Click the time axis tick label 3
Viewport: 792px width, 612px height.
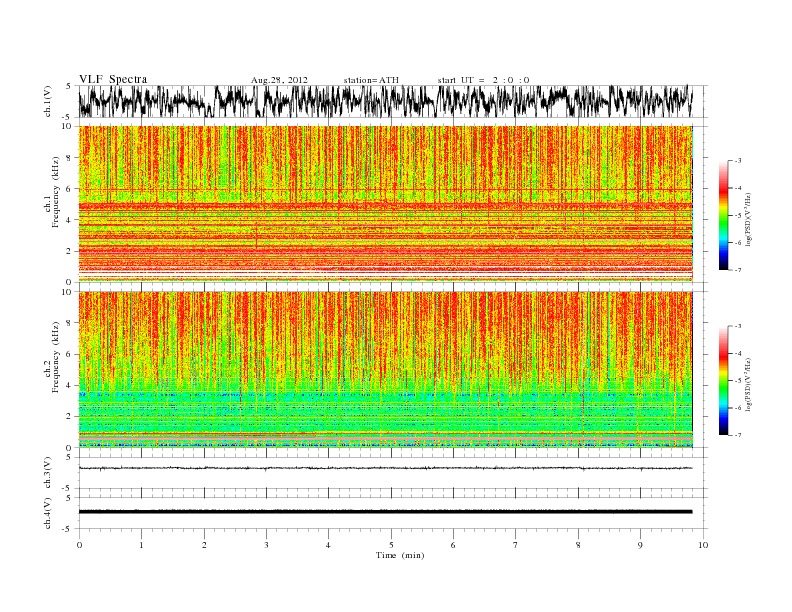coord(266,545)
